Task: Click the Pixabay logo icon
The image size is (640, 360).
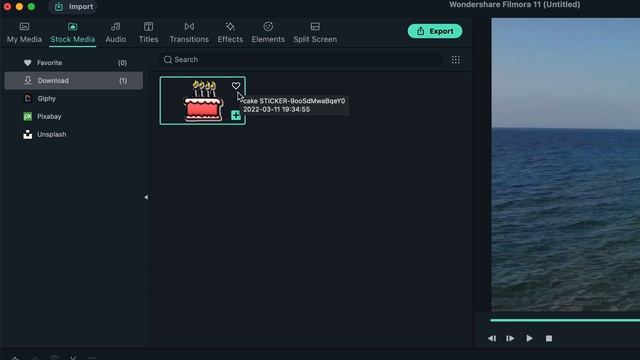Action: click(27, 116)
